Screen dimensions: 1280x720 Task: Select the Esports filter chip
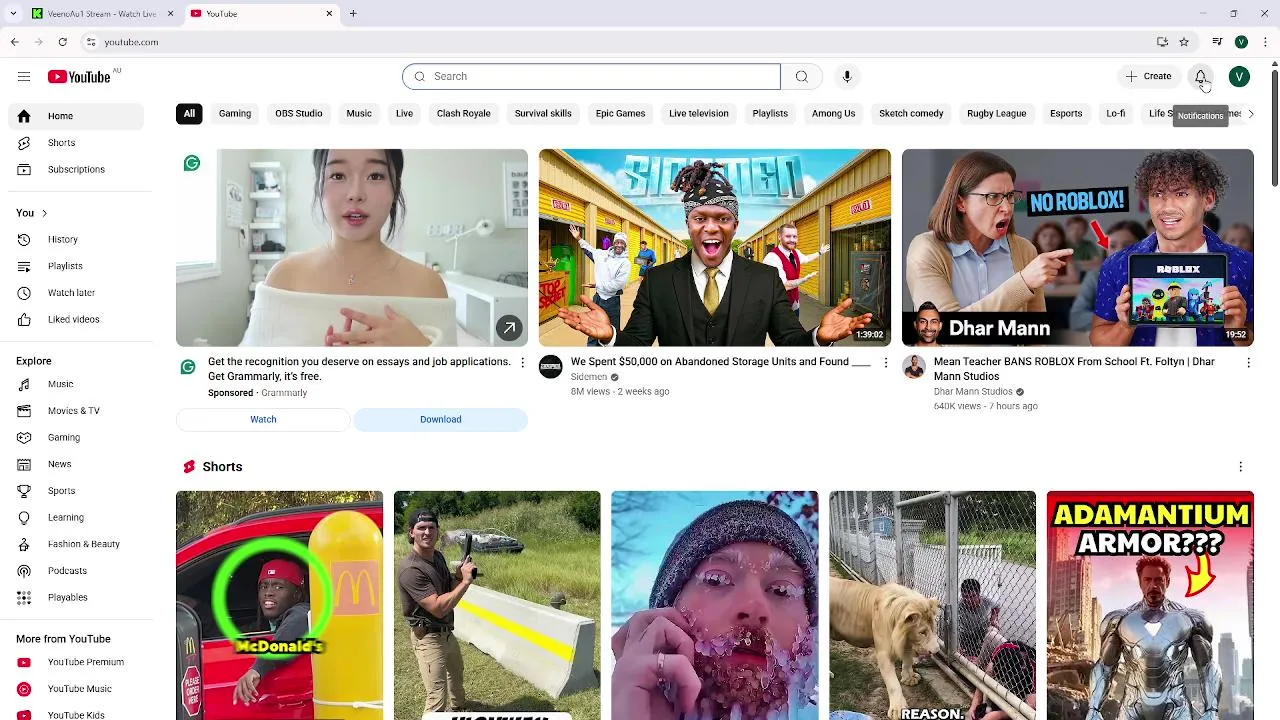[1066, 114]
